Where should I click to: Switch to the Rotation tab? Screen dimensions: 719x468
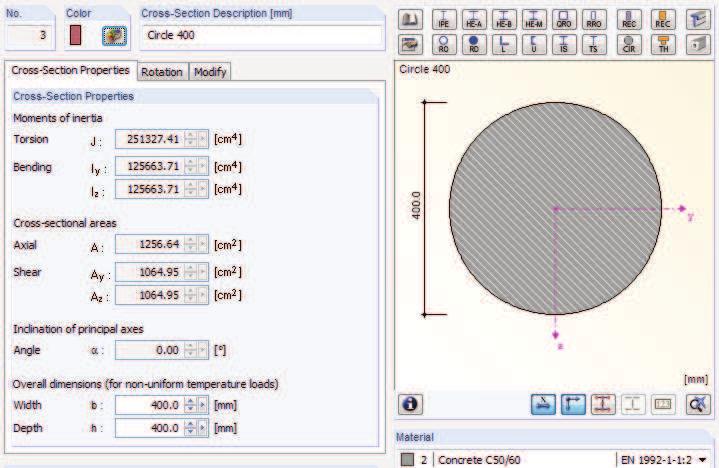coord(162,72)
